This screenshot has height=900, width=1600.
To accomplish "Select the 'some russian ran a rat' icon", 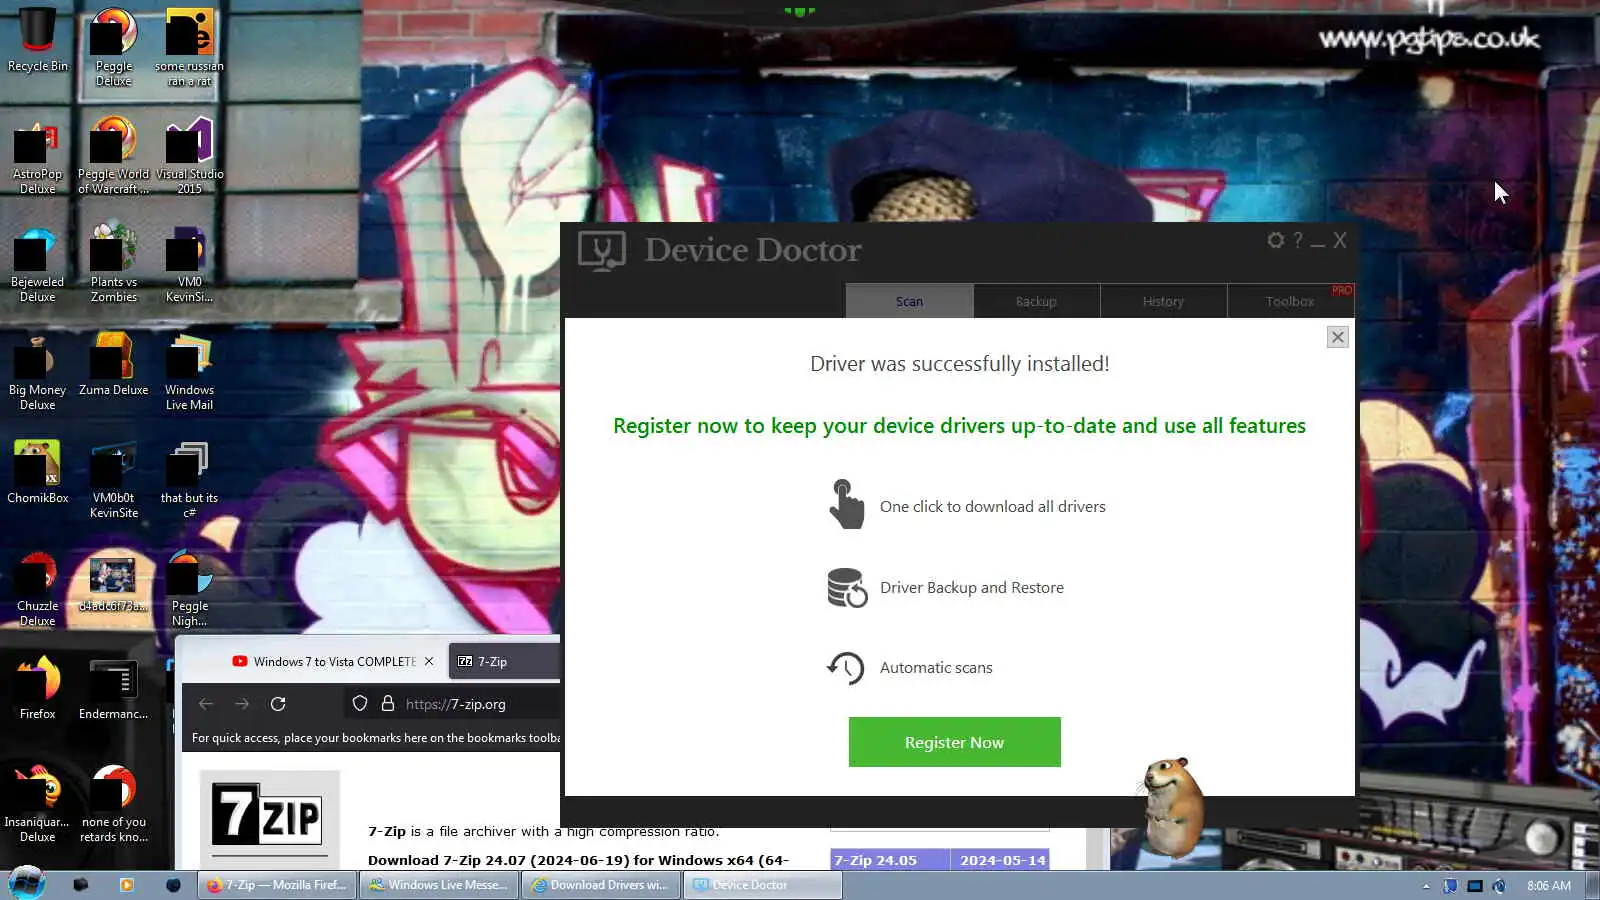I will 189,48.
